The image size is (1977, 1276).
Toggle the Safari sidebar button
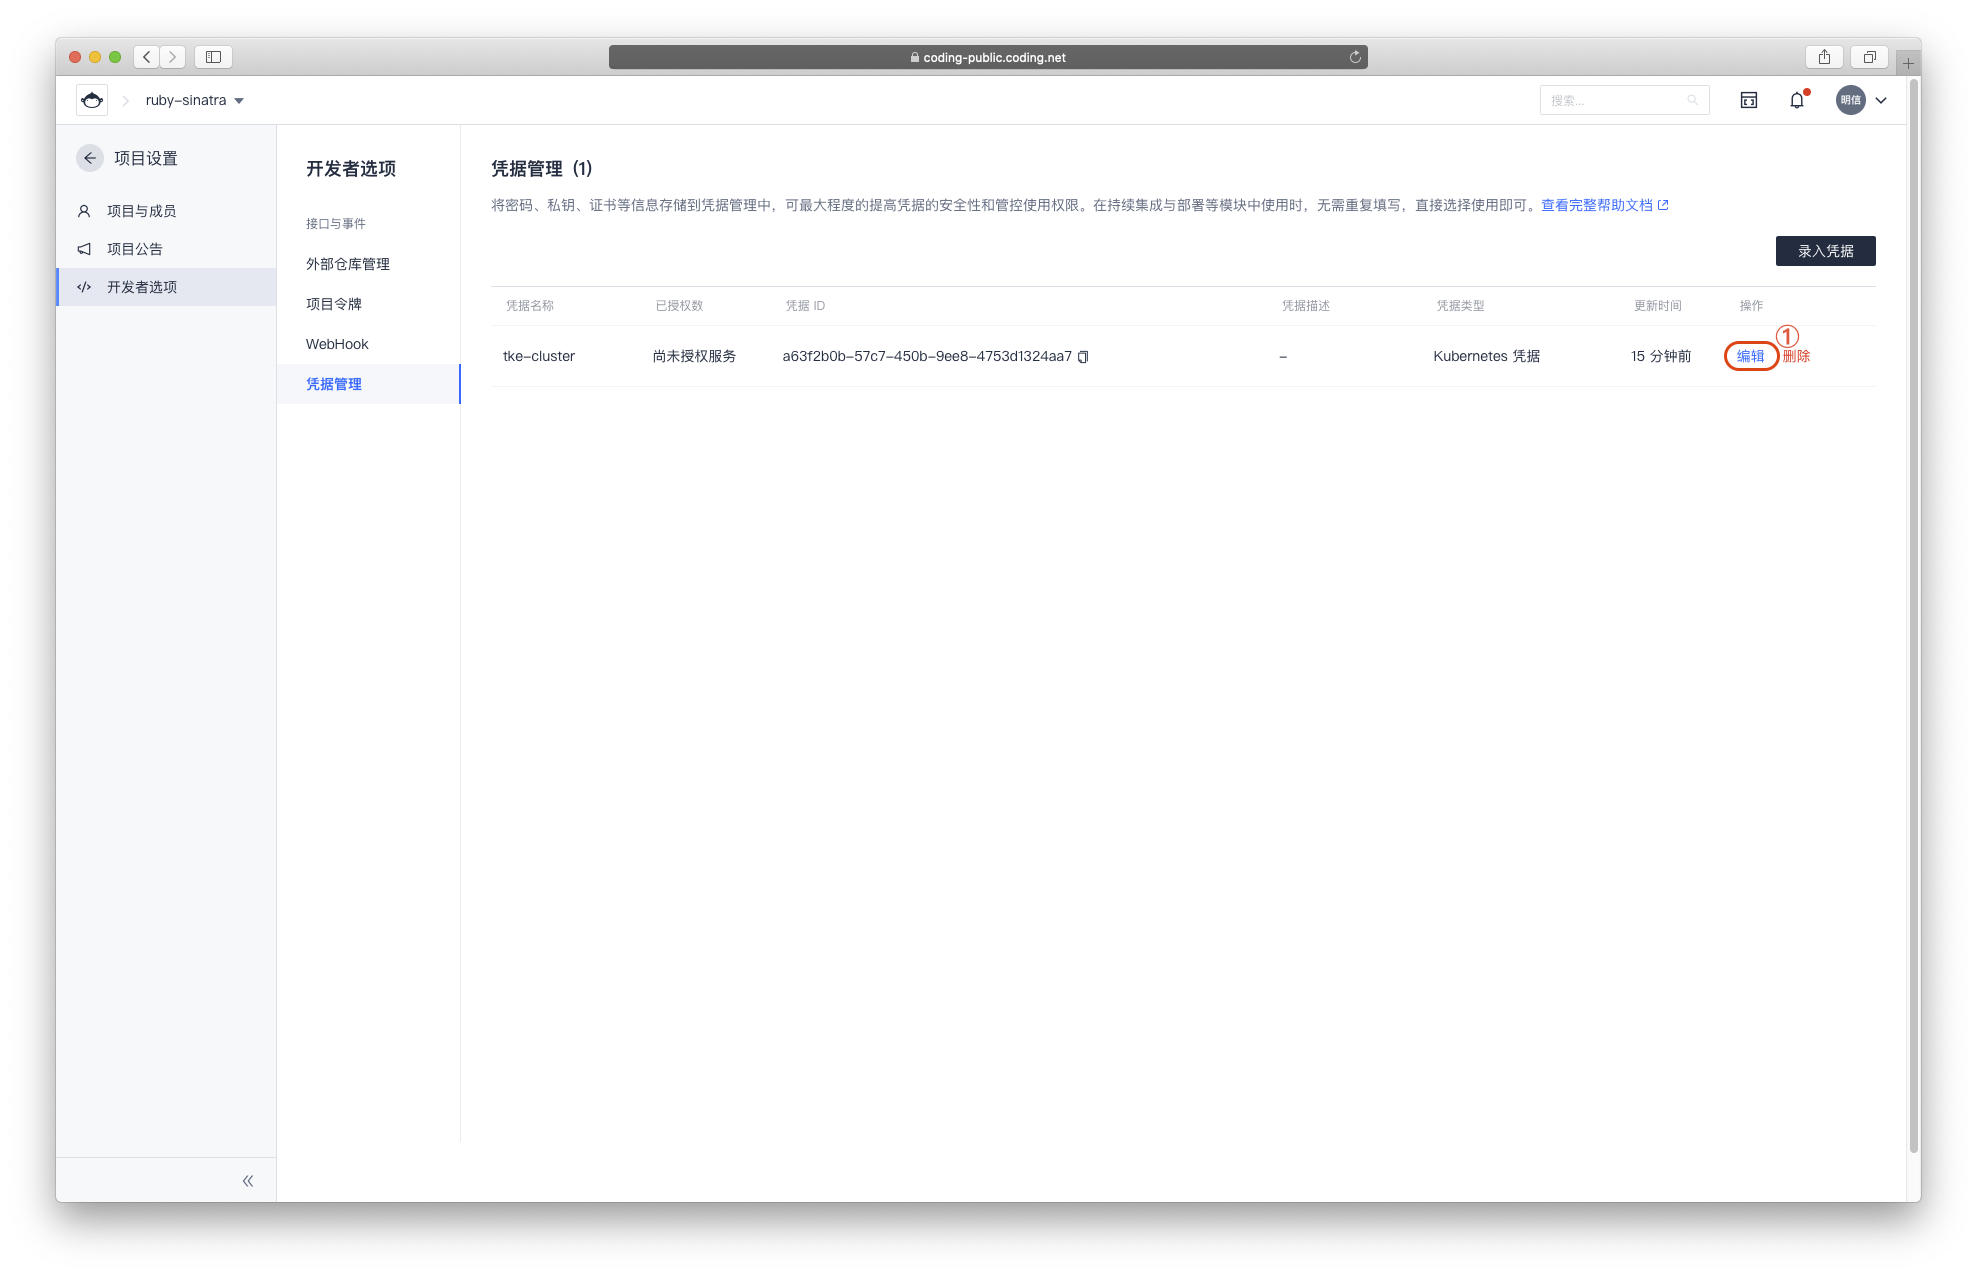click(213, 57)
